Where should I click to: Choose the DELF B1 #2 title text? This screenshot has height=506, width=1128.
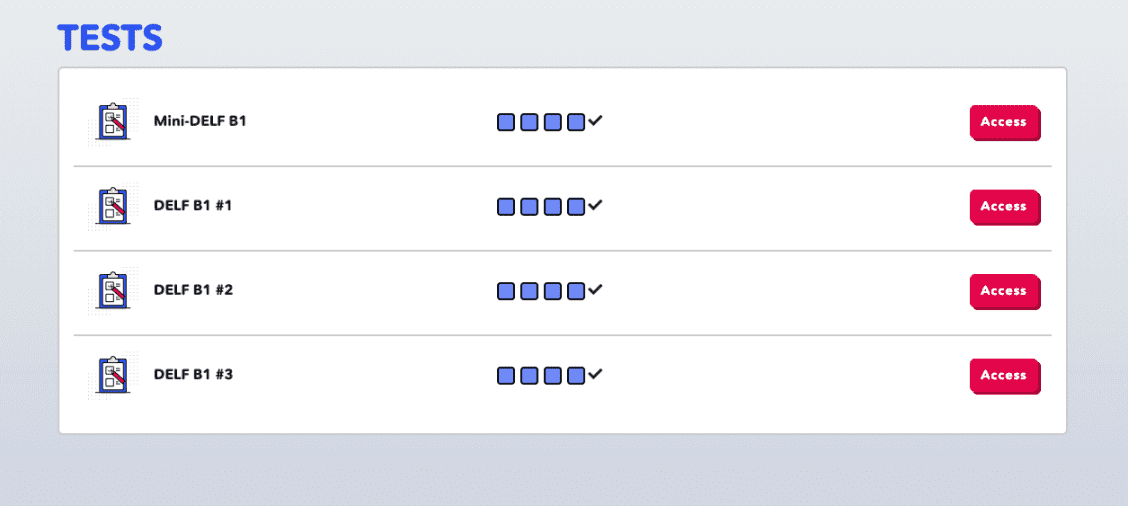tap(193, 290)
